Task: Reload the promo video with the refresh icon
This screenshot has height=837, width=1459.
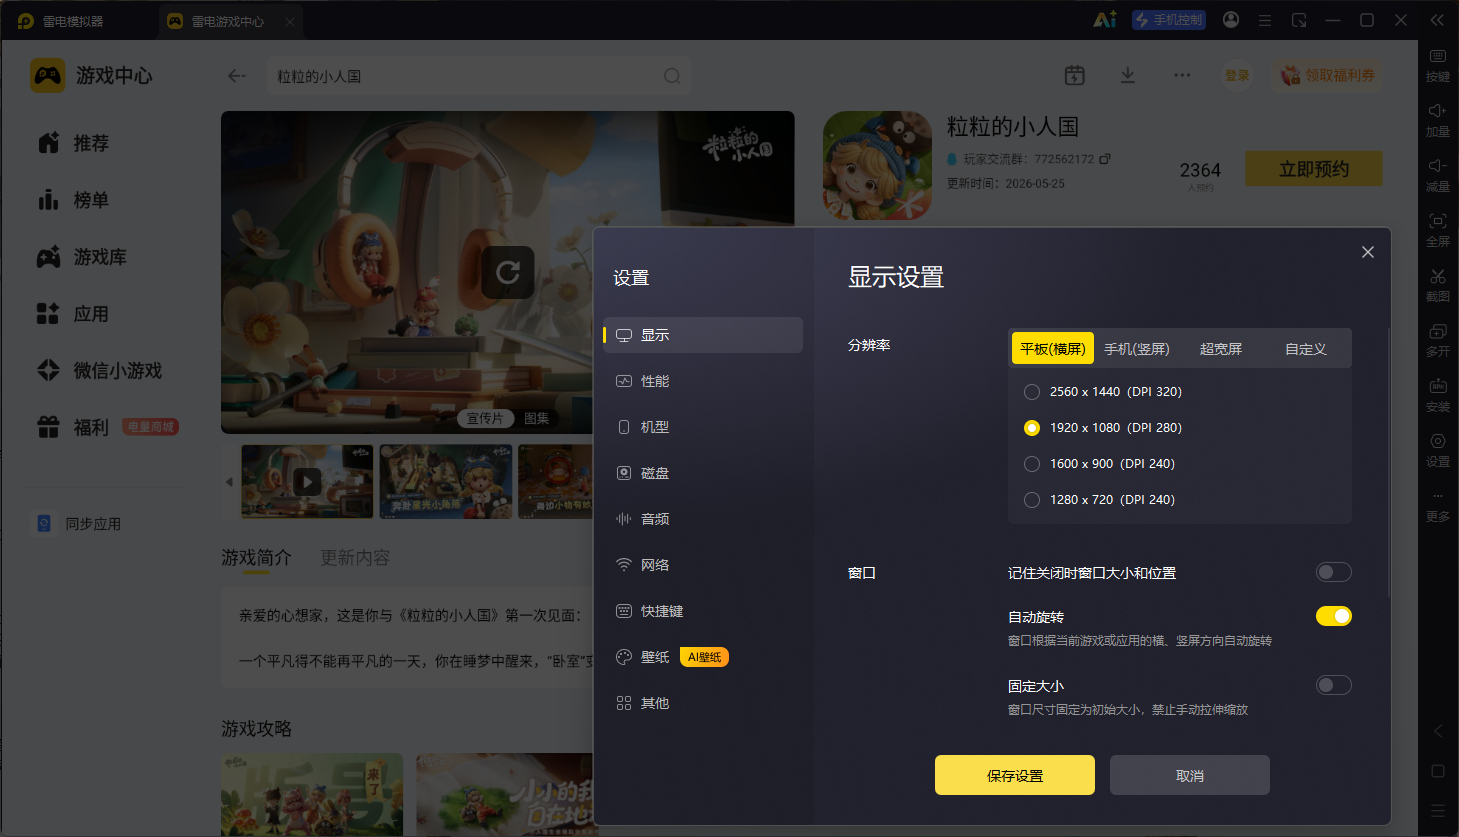Action: pos(508,272)
